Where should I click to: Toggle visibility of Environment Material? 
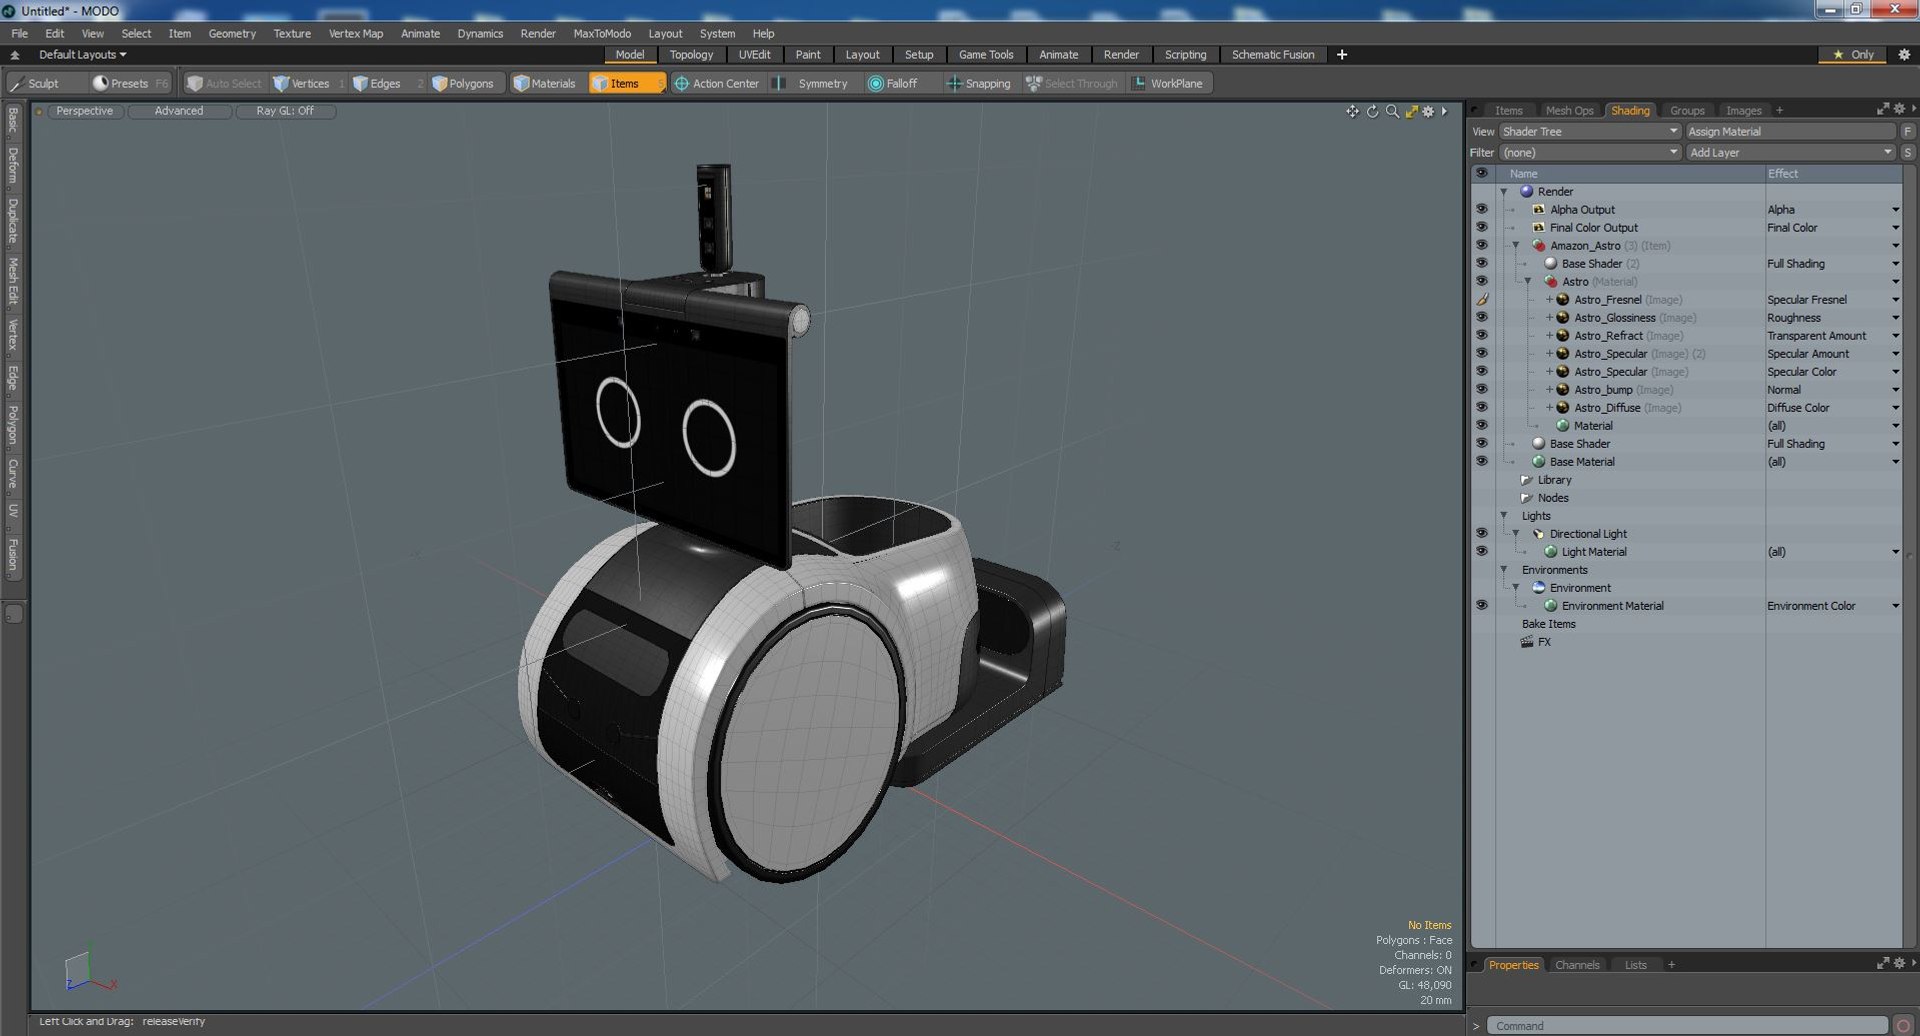1482,606
